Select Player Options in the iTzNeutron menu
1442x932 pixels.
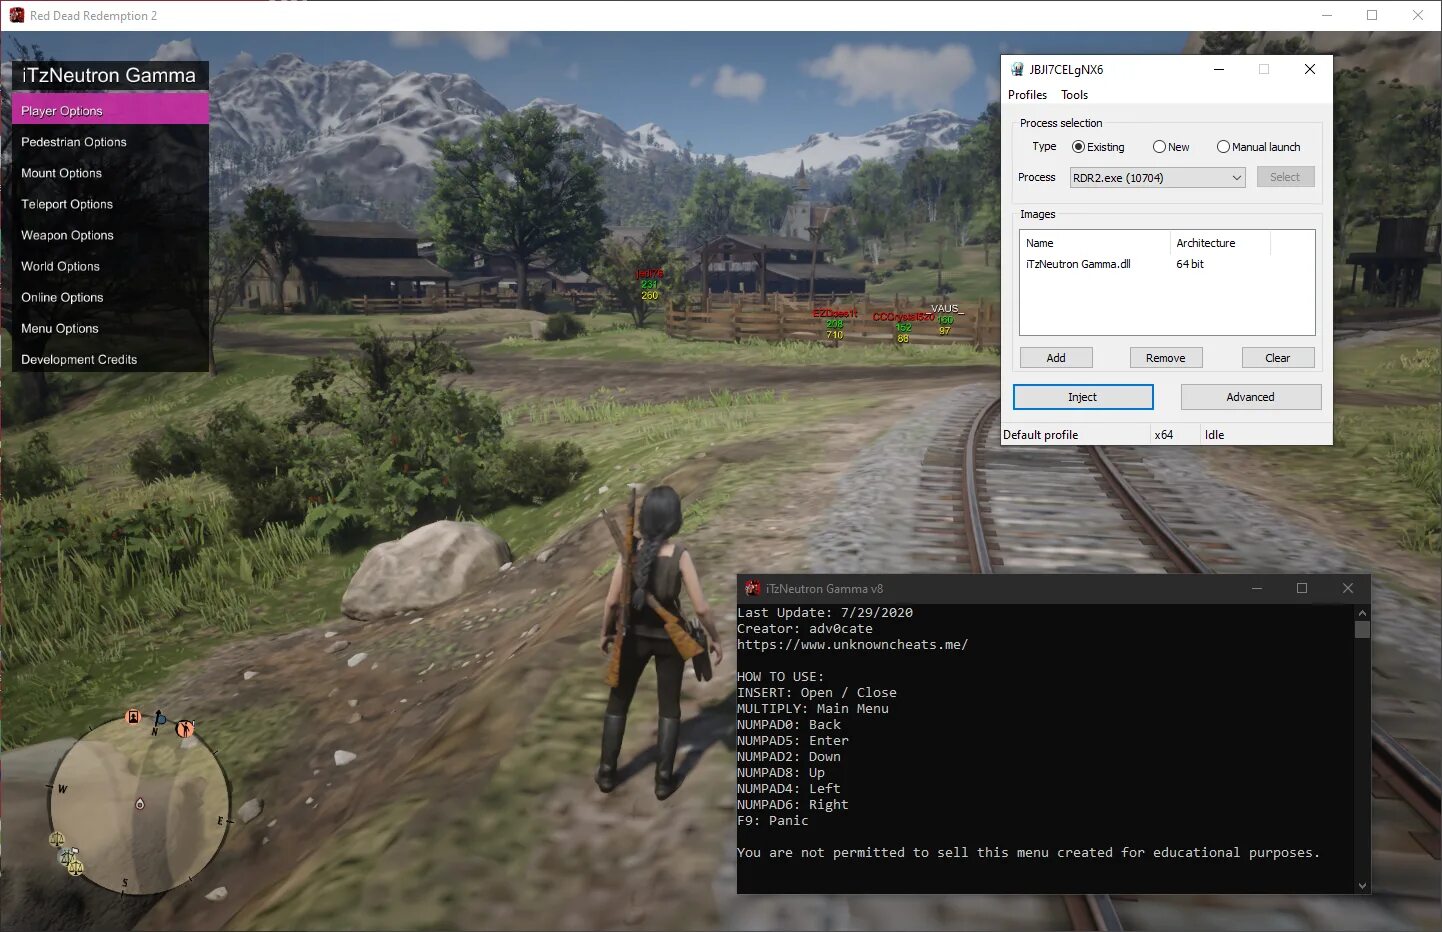(110, 110)
